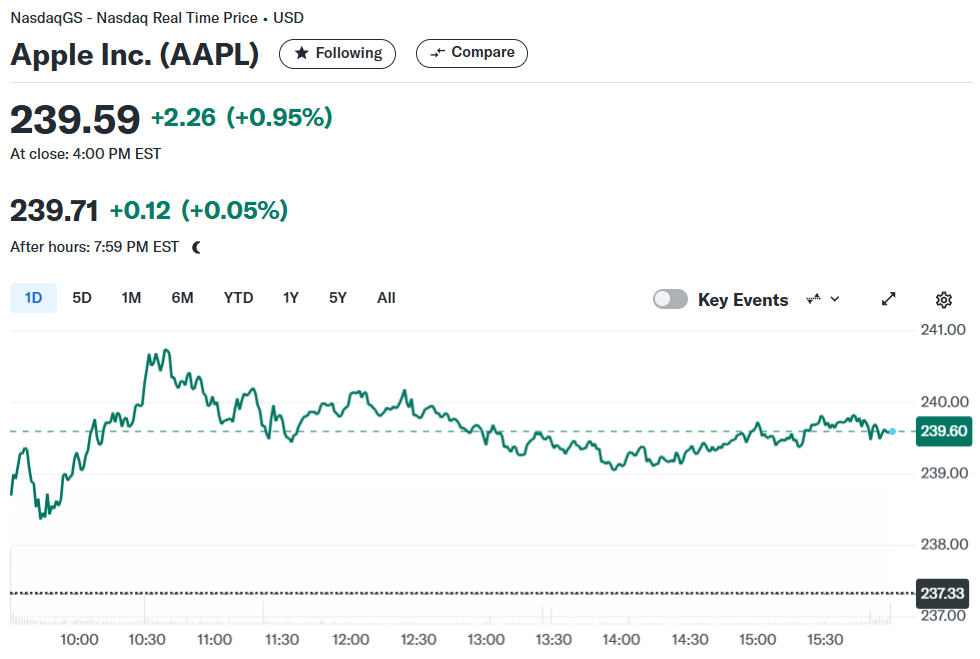The image size is (980, 659).
Task: Open chart type line icon dropdown
Action: [x=813, y=299]
